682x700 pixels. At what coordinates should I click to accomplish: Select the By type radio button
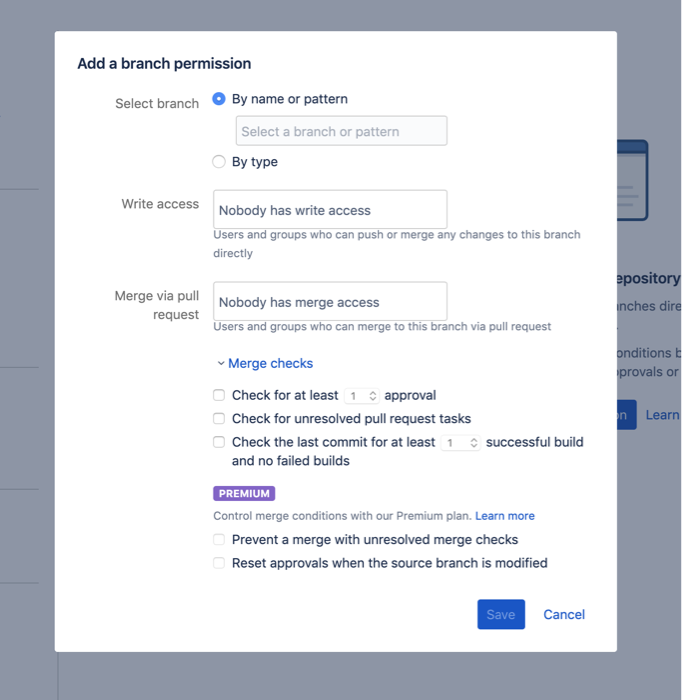pyautogui.click(x=219, y=162)
